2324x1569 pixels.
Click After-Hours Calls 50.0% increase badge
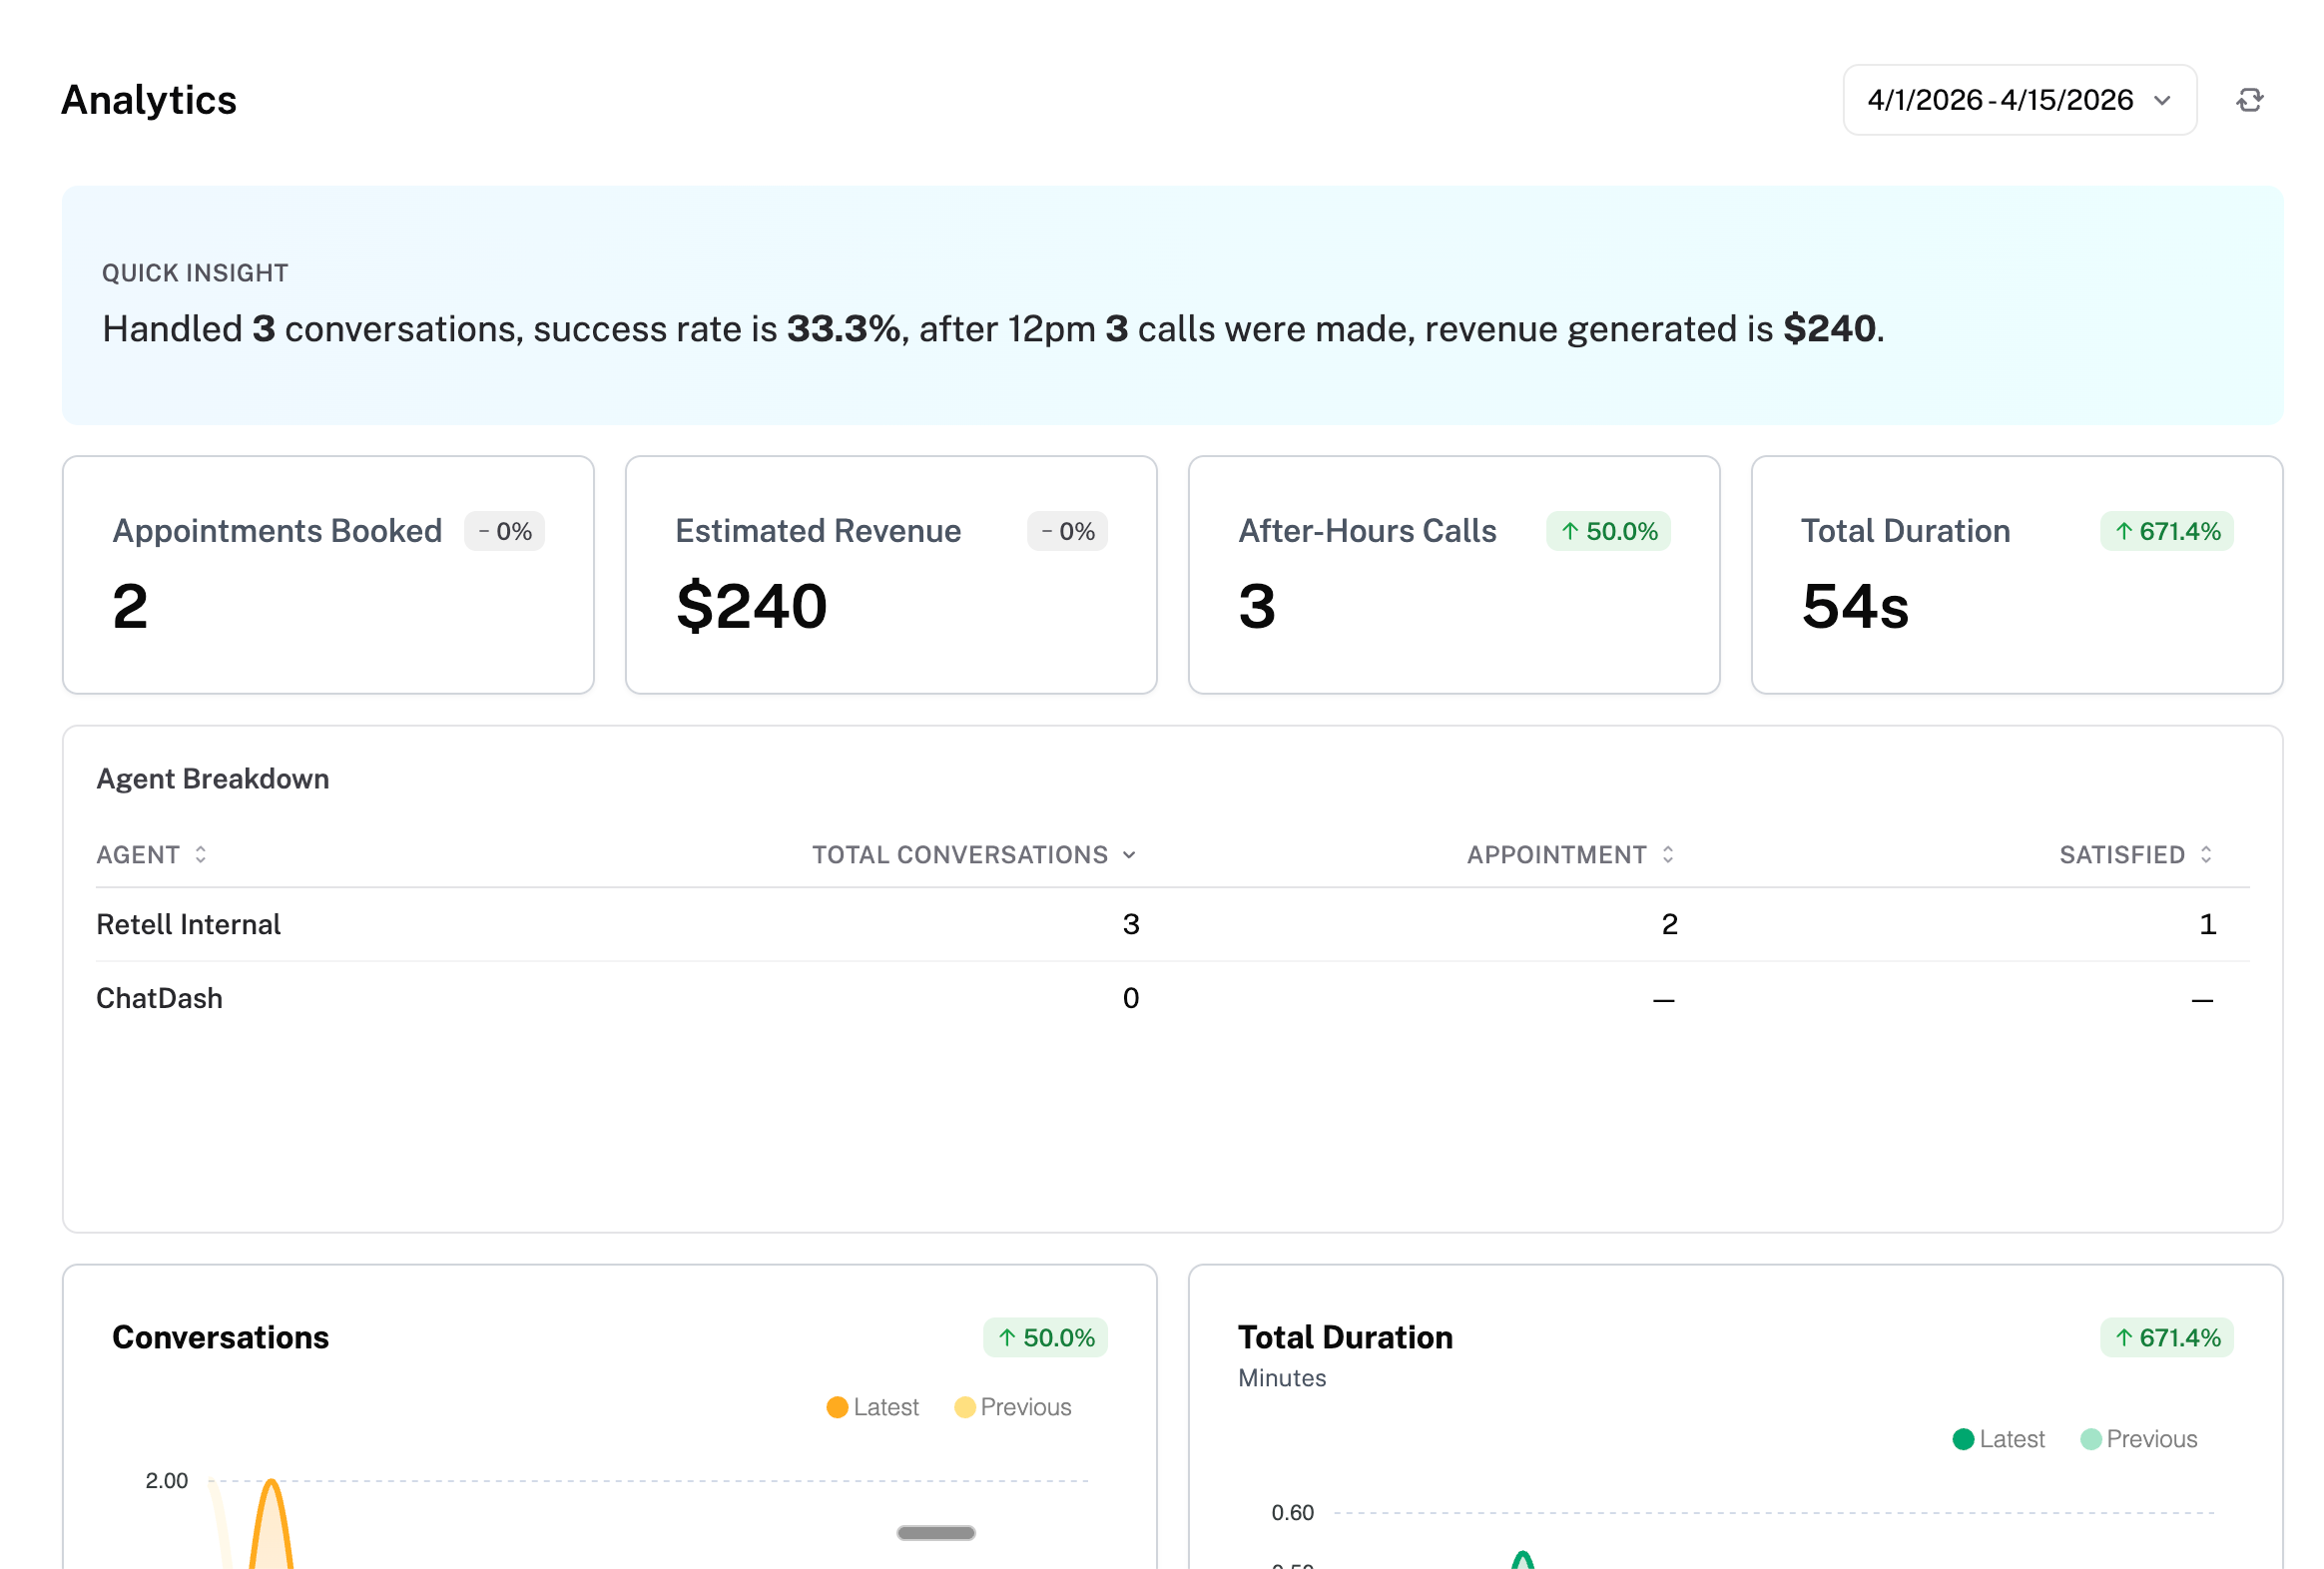(x=1608, y=531)
